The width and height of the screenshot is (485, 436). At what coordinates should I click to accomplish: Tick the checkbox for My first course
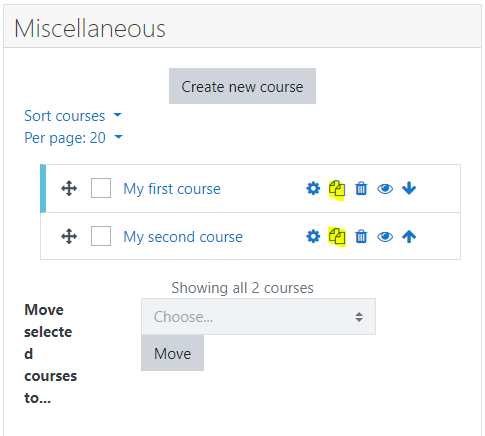click(x=101, y=188)
